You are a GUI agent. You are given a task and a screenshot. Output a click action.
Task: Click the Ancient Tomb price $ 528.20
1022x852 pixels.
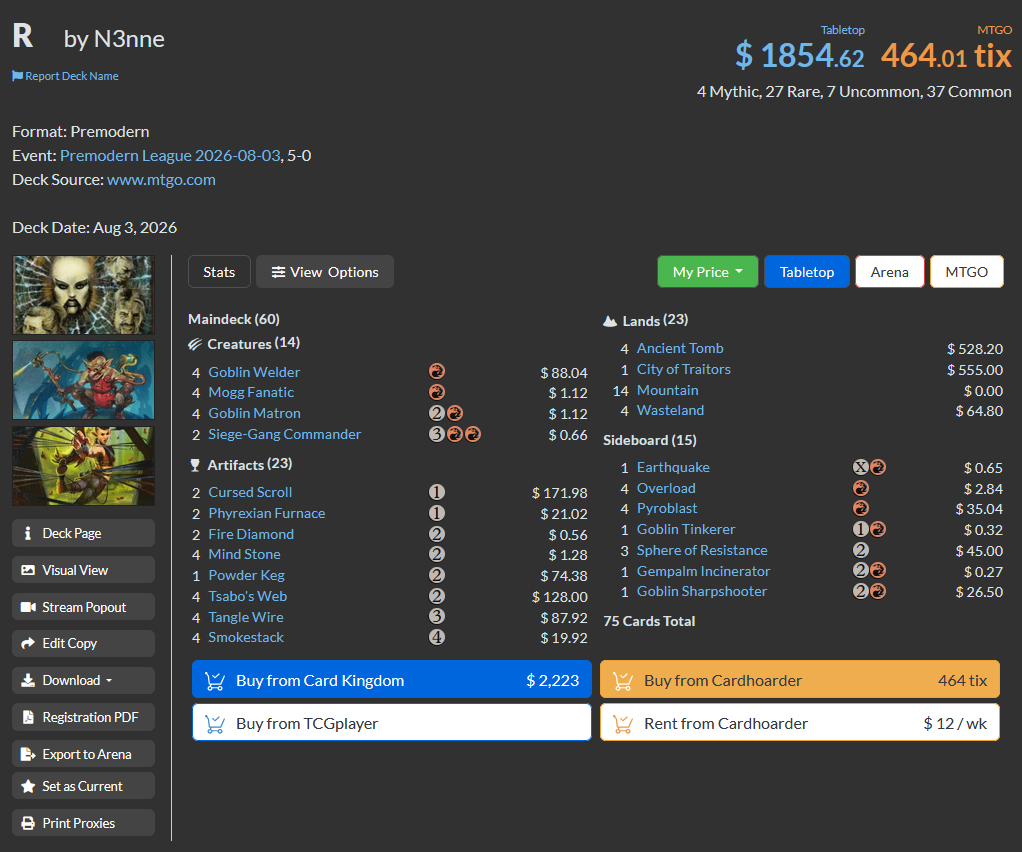(974, 349)
